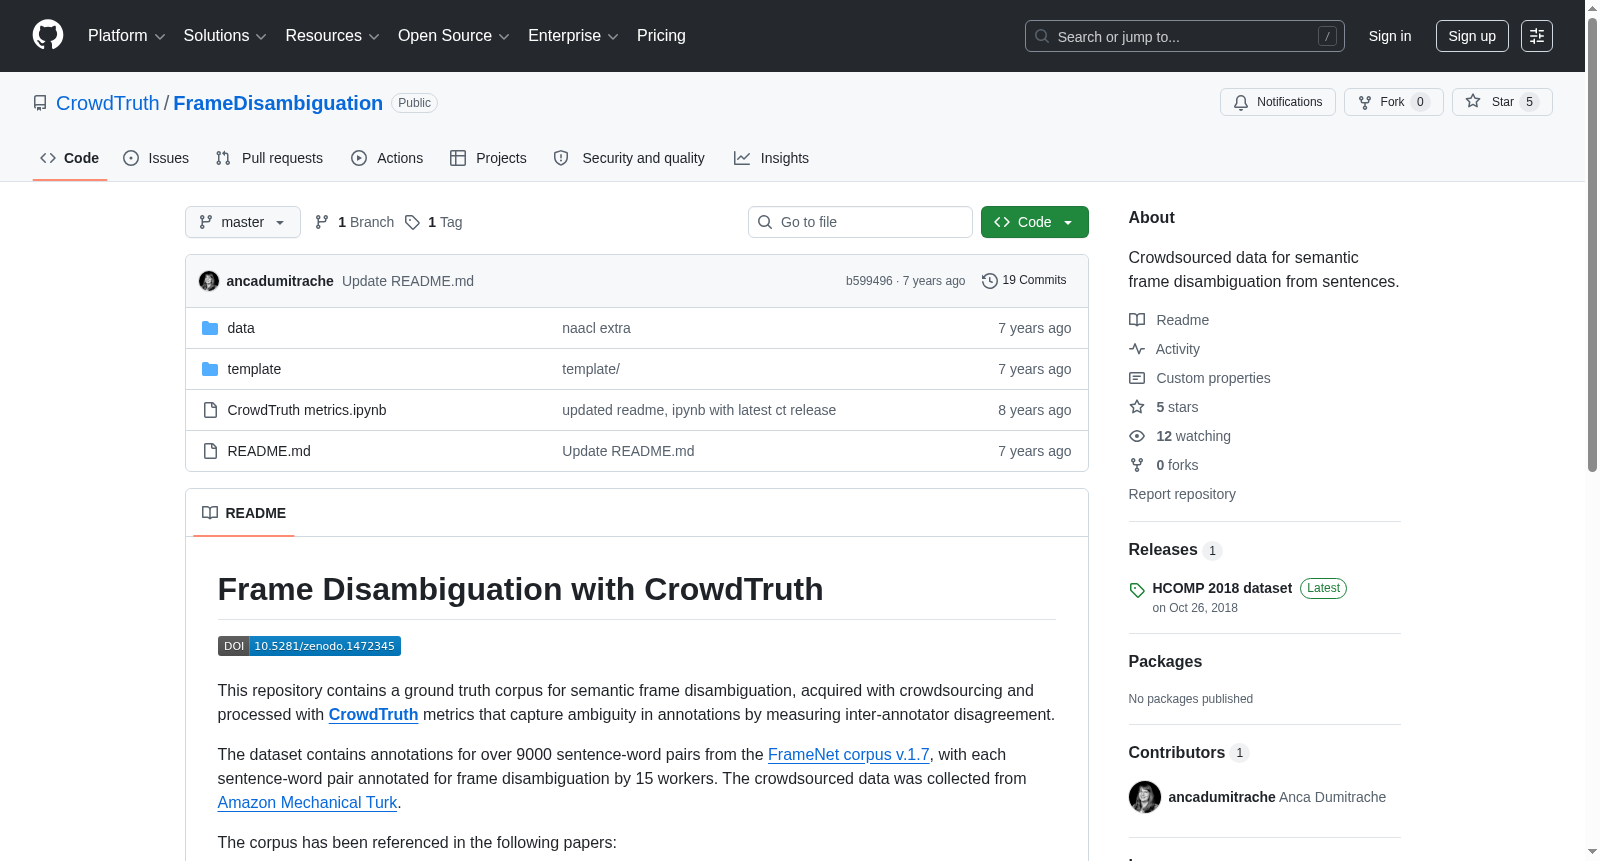Click the release tag icon for HCOMP 2018

pyautogui.click(x=1137, y=590)
